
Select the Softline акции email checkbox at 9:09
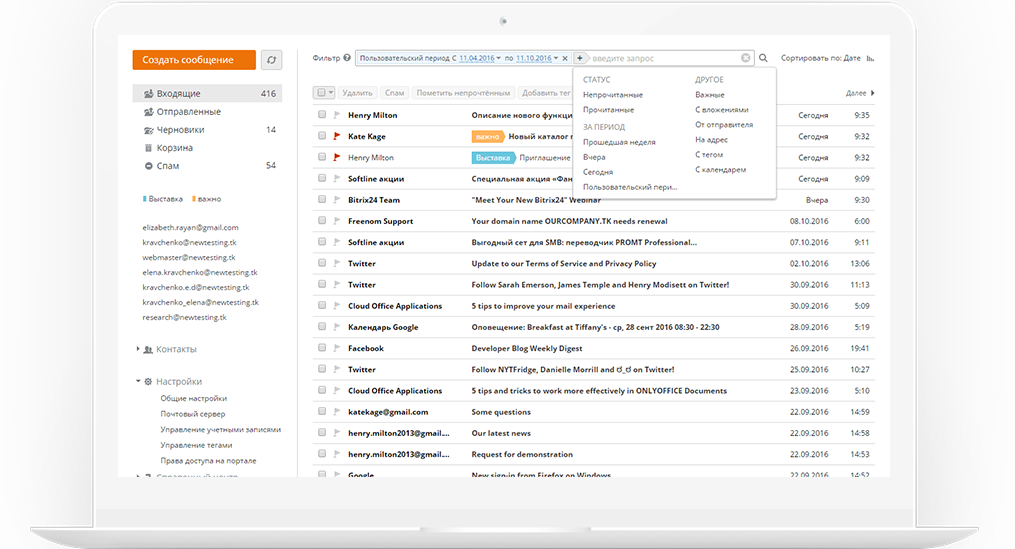point(322,179)
